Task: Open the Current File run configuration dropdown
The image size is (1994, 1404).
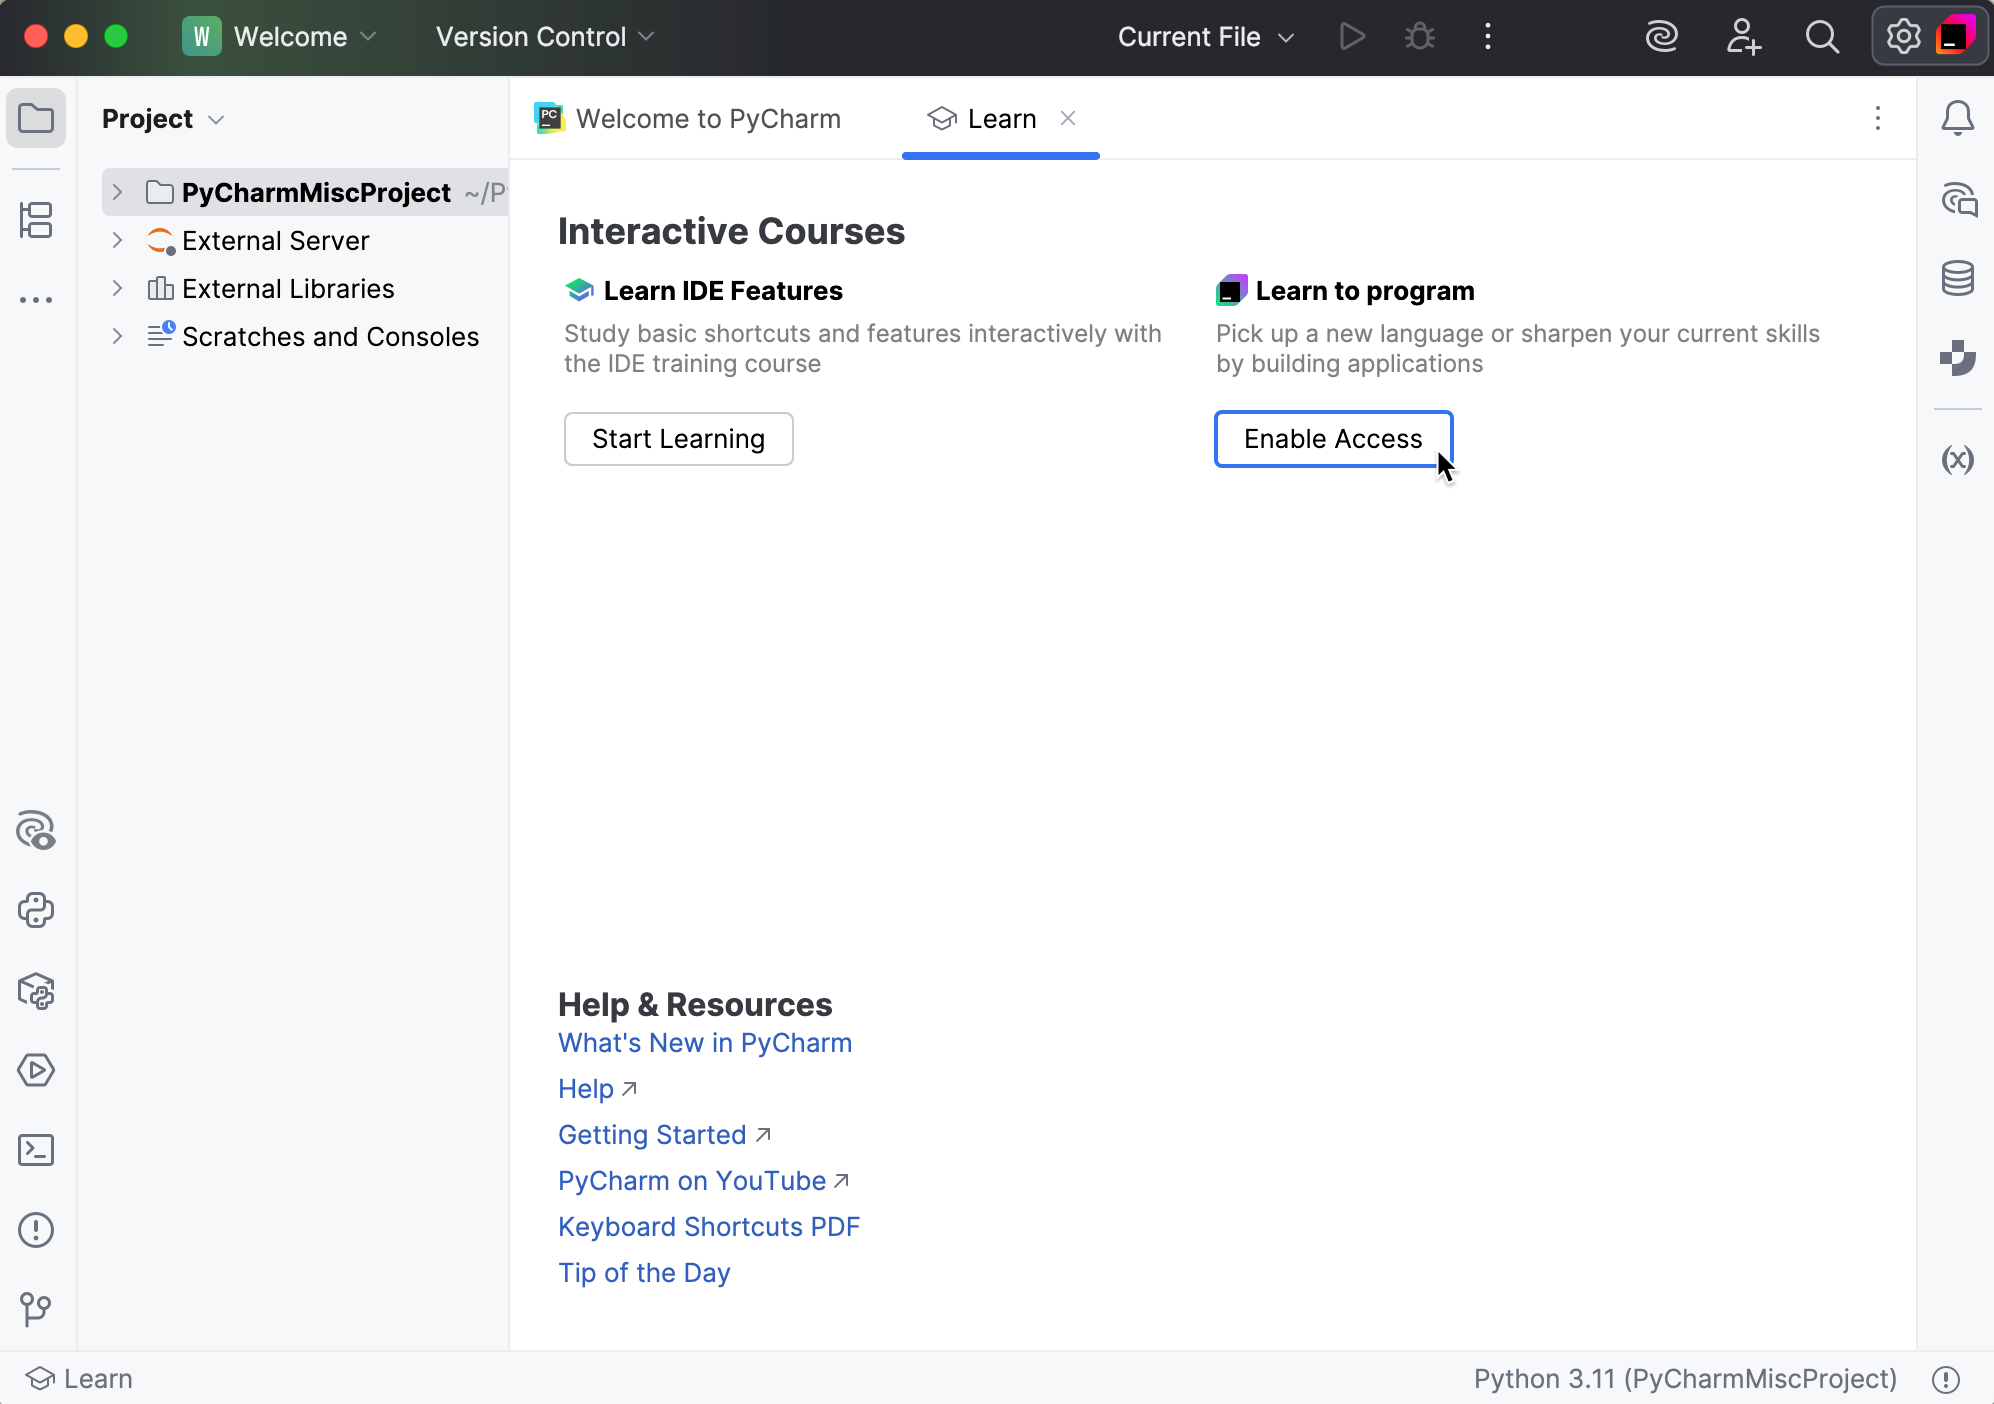Action: point(1205,36)
